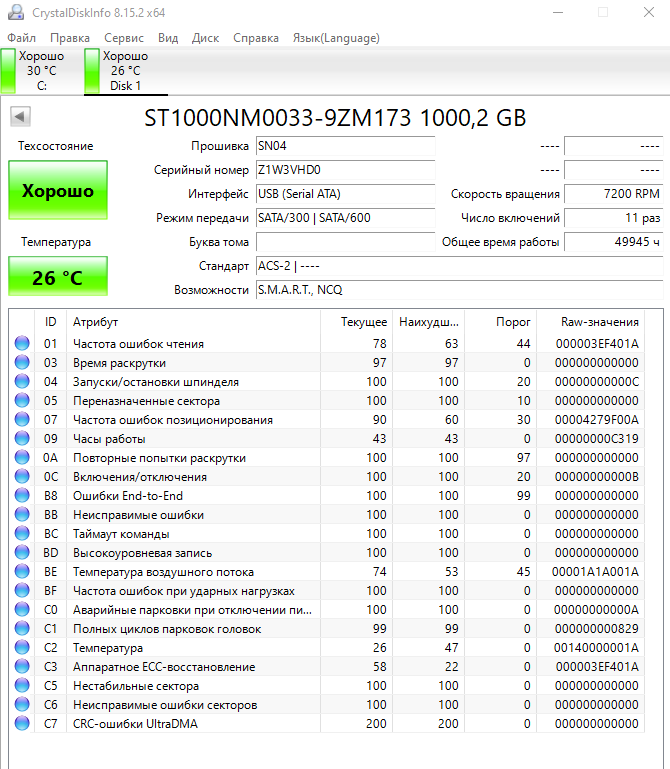Click the CrystalDiskInfo app icon in title bar
The height and width of the screenshot is (769, 670).
tap(16, 12)
